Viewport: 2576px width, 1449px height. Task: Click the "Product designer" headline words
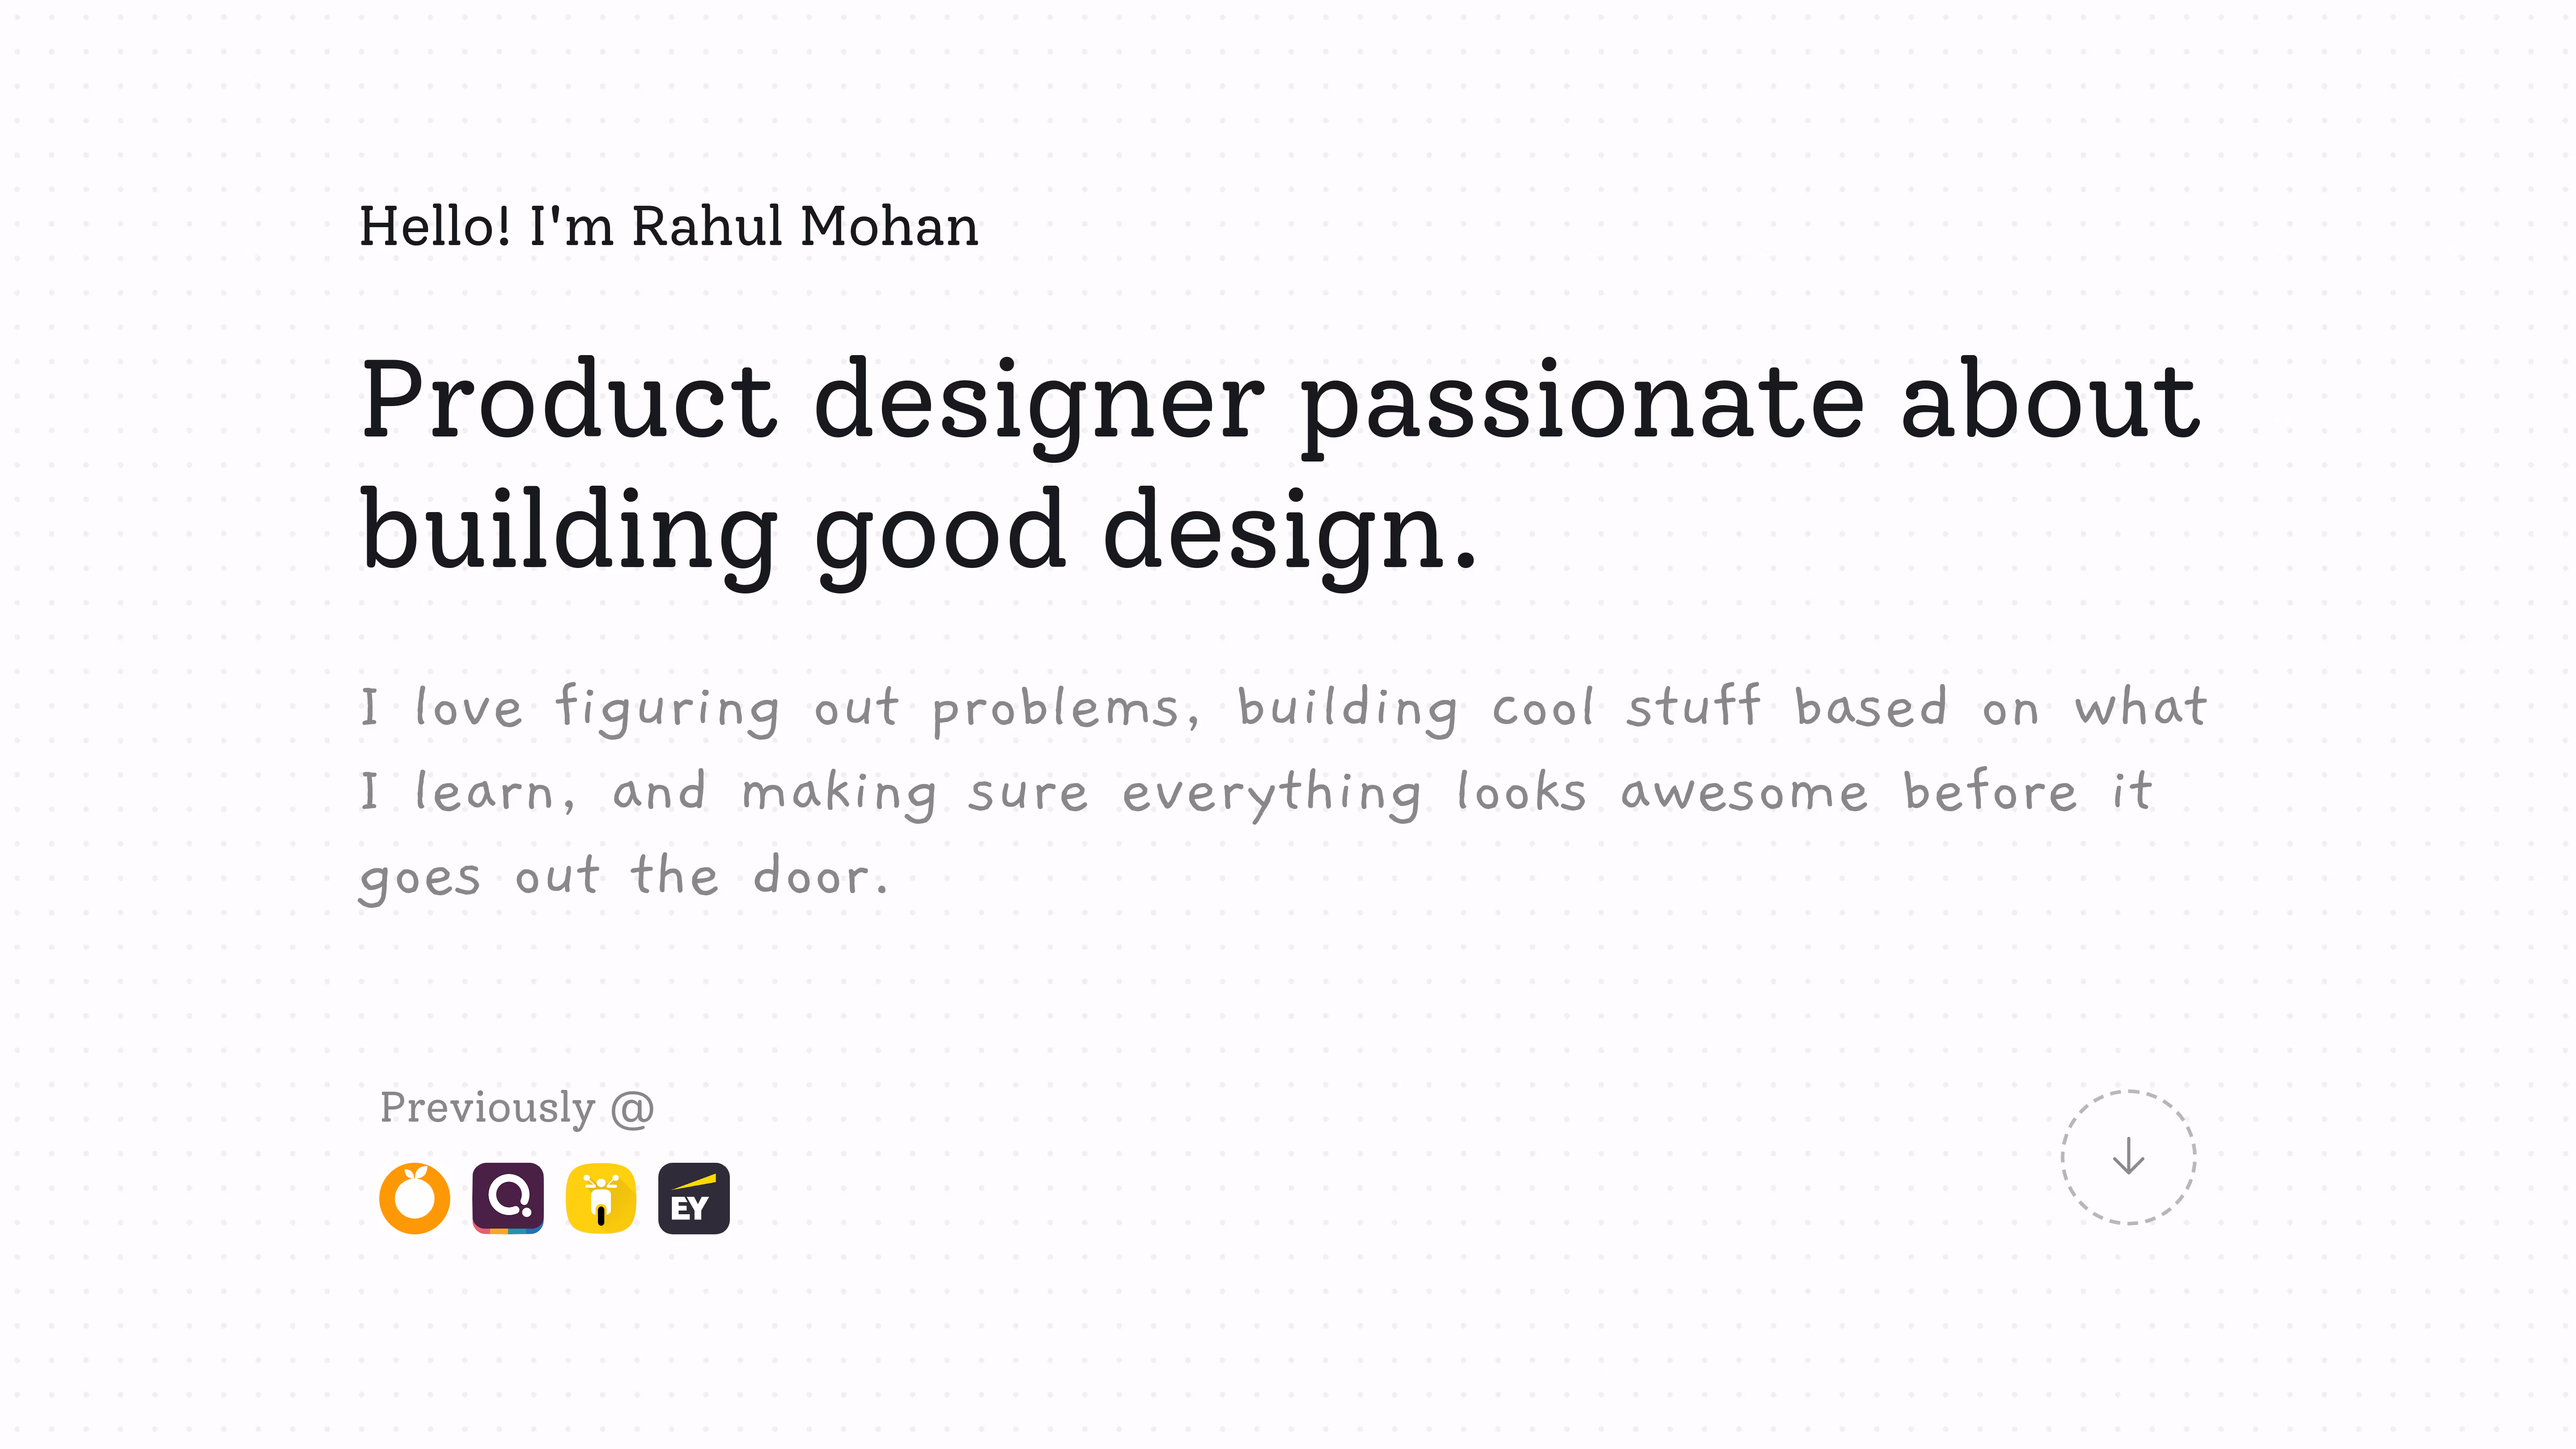[812, 402]
